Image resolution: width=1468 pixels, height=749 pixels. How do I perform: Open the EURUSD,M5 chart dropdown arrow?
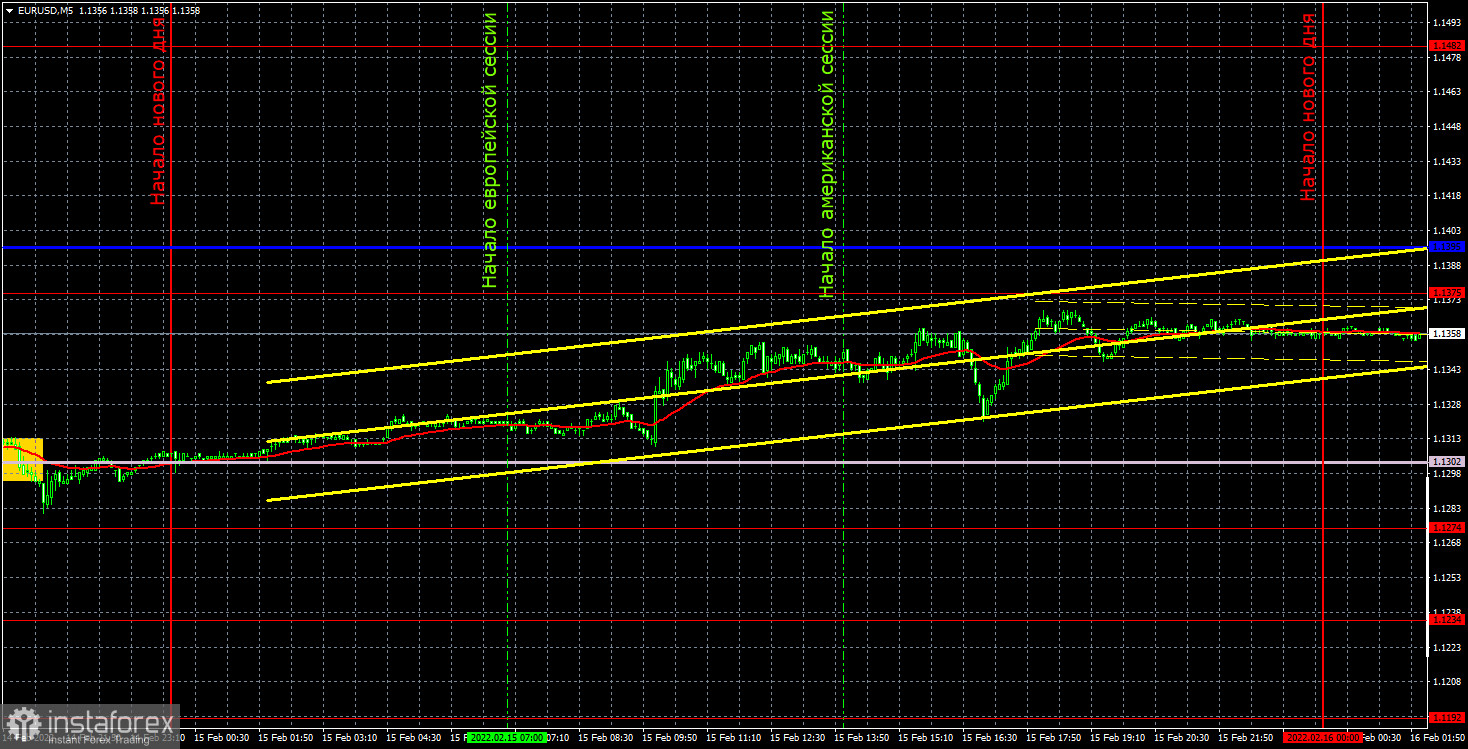9,10
